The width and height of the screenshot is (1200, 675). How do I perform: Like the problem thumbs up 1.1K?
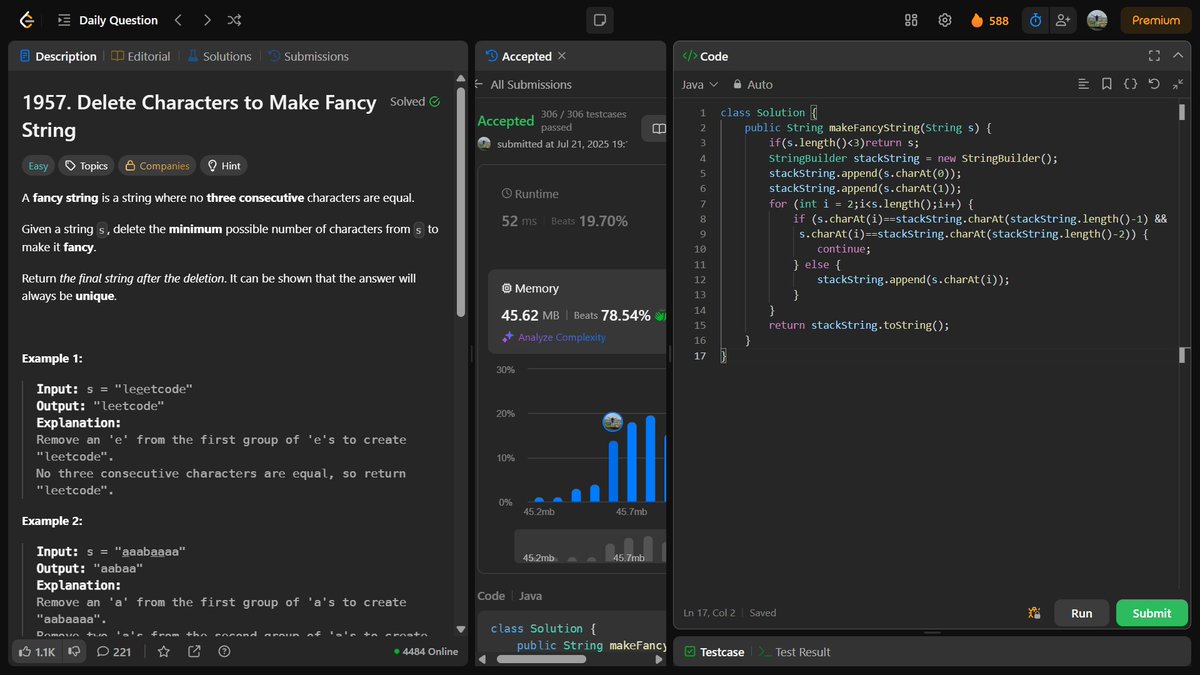coord(37,651)
